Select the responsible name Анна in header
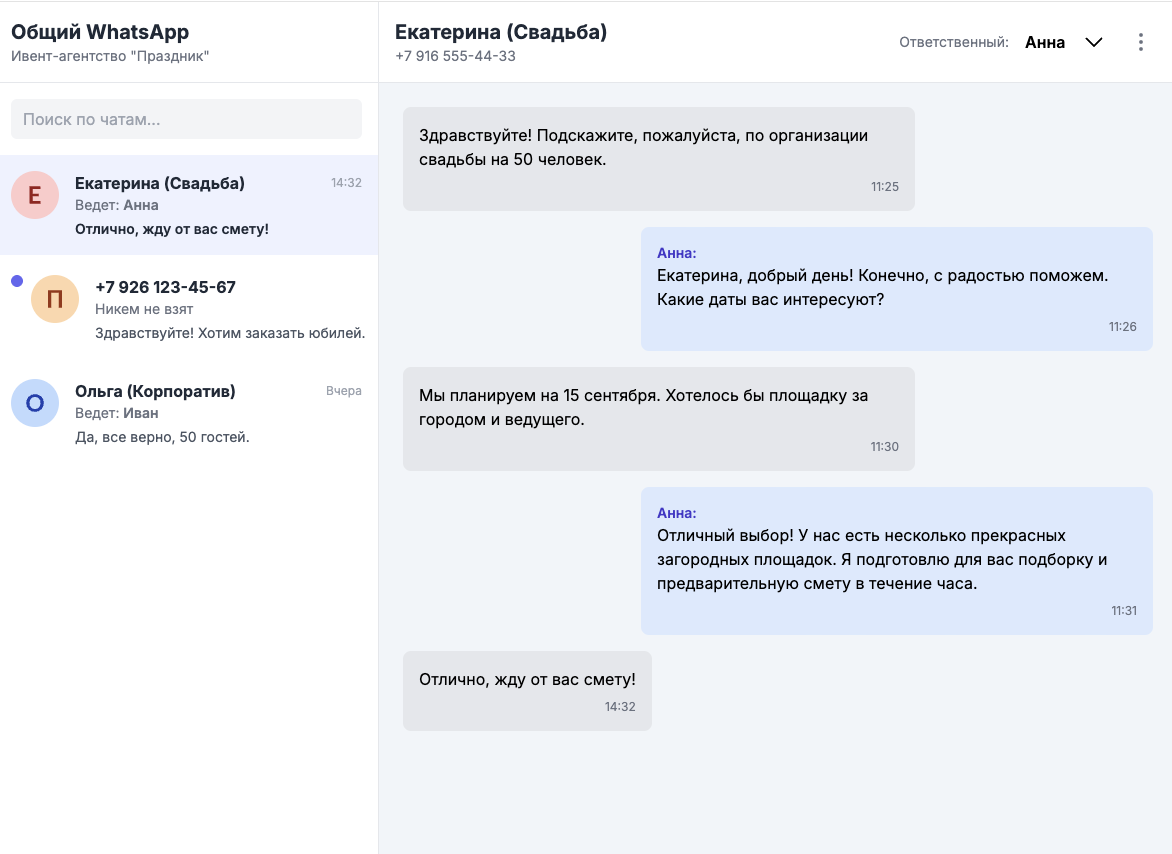Screen dimensions: 1172x854 (x=1045, y=42)
